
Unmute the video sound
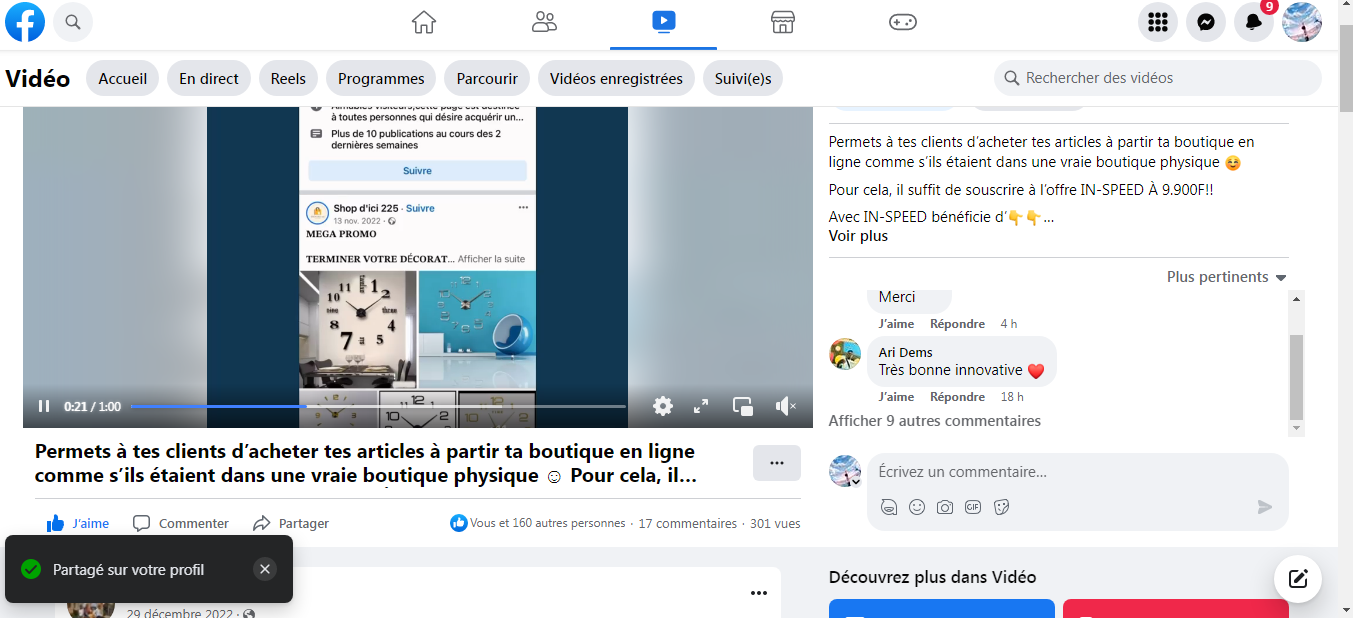[785, 406]
